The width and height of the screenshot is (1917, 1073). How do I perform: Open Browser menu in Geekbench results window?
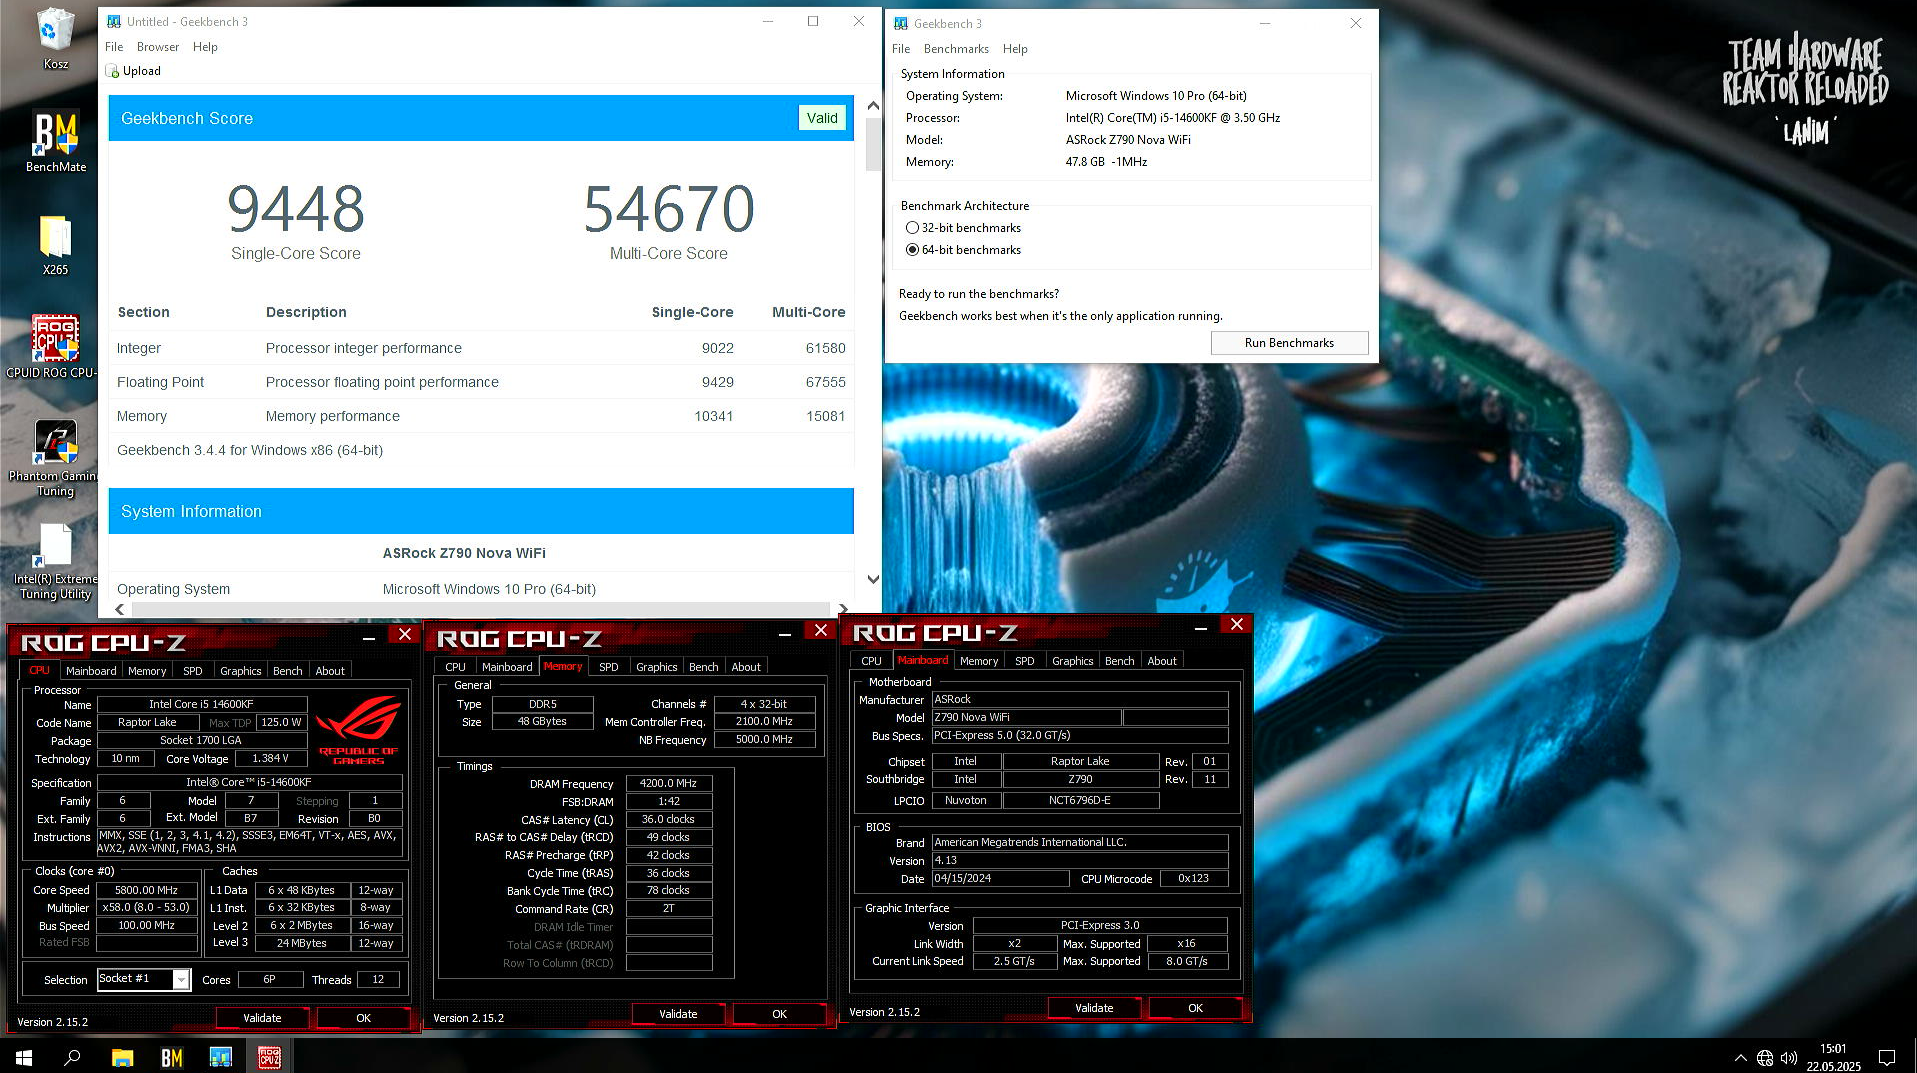158,47
